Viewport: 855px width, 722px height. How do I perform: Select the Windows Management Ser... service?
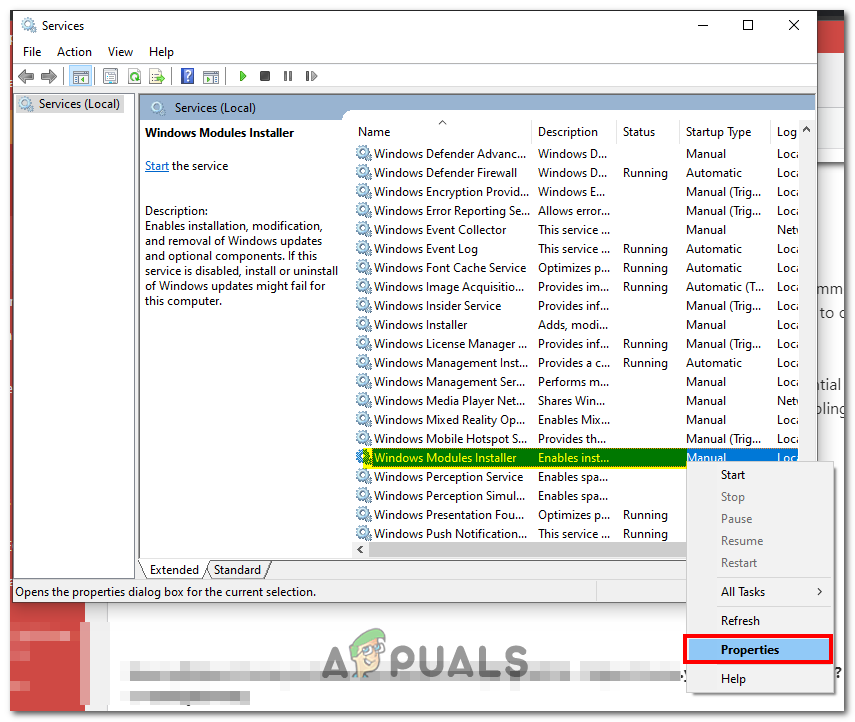(577, 382)
